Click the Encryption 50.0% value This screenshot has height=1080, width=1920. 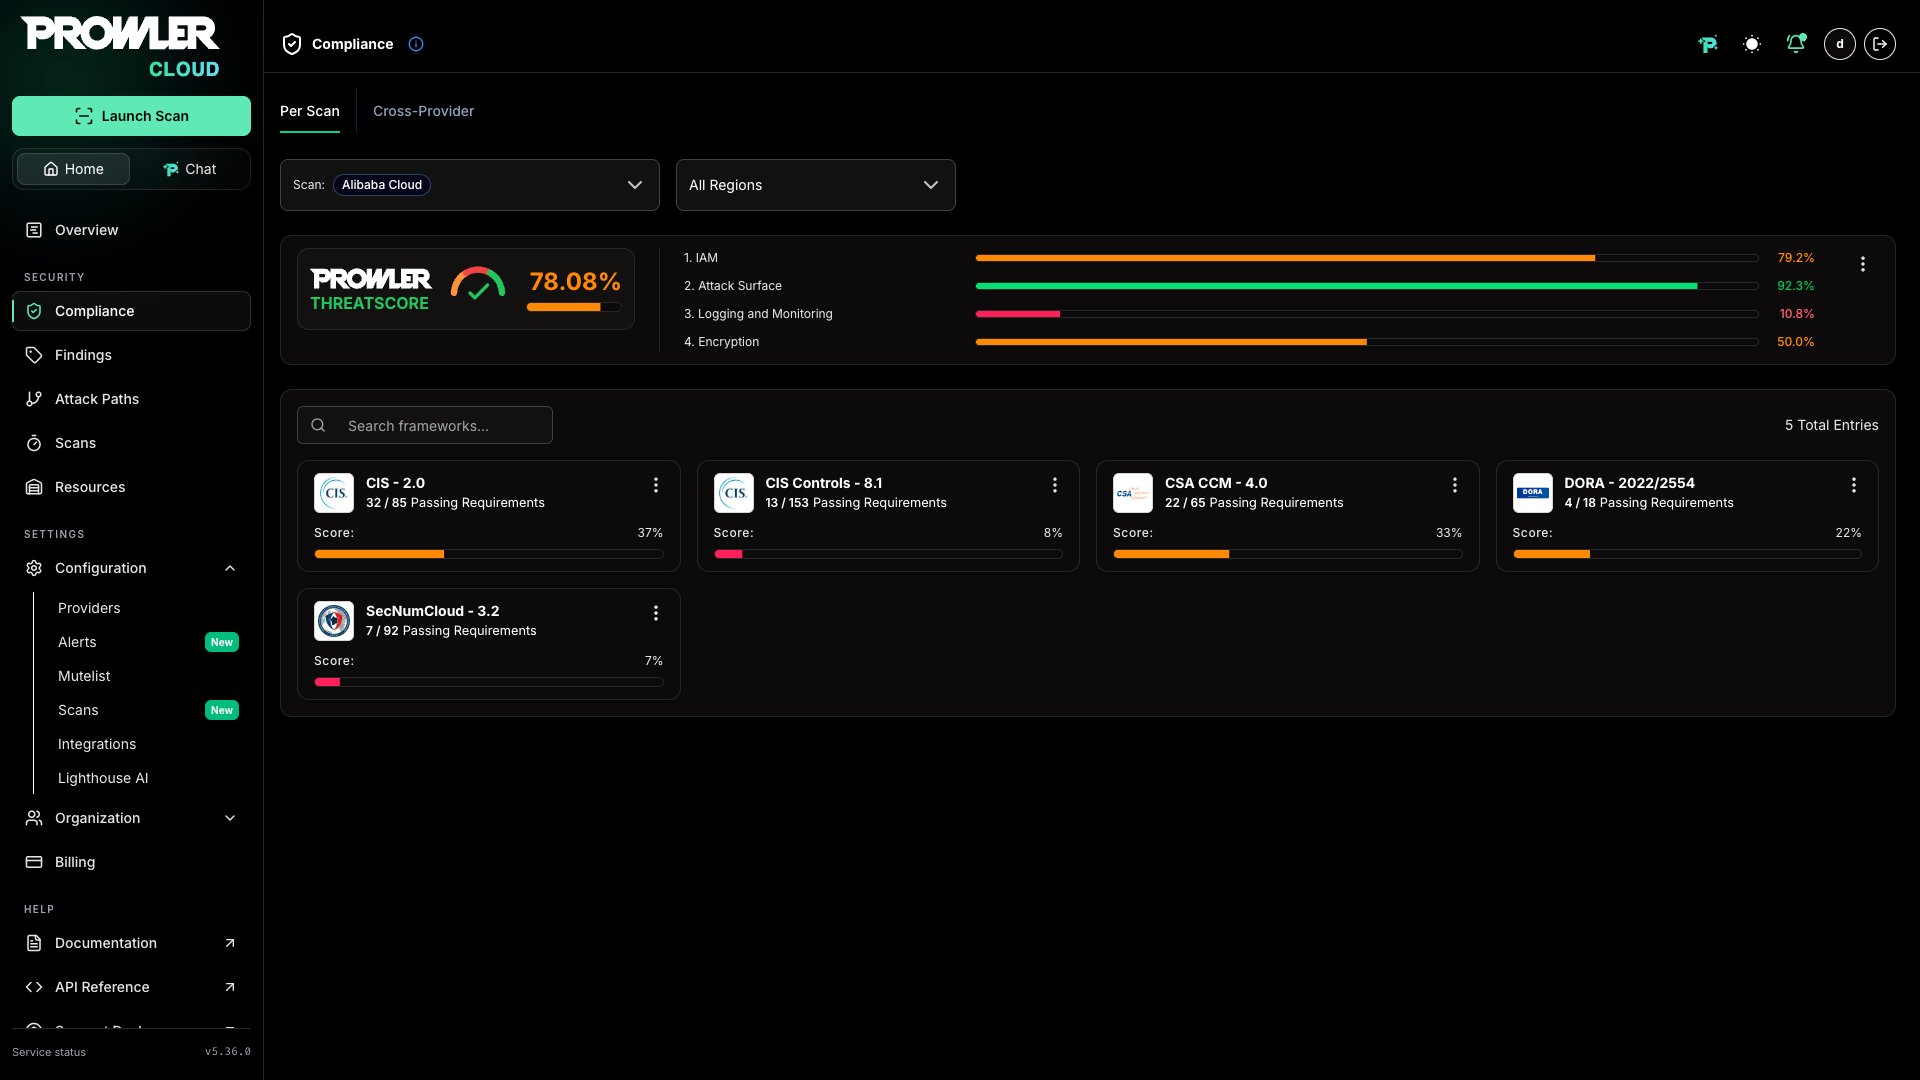tap(1796, 342)
